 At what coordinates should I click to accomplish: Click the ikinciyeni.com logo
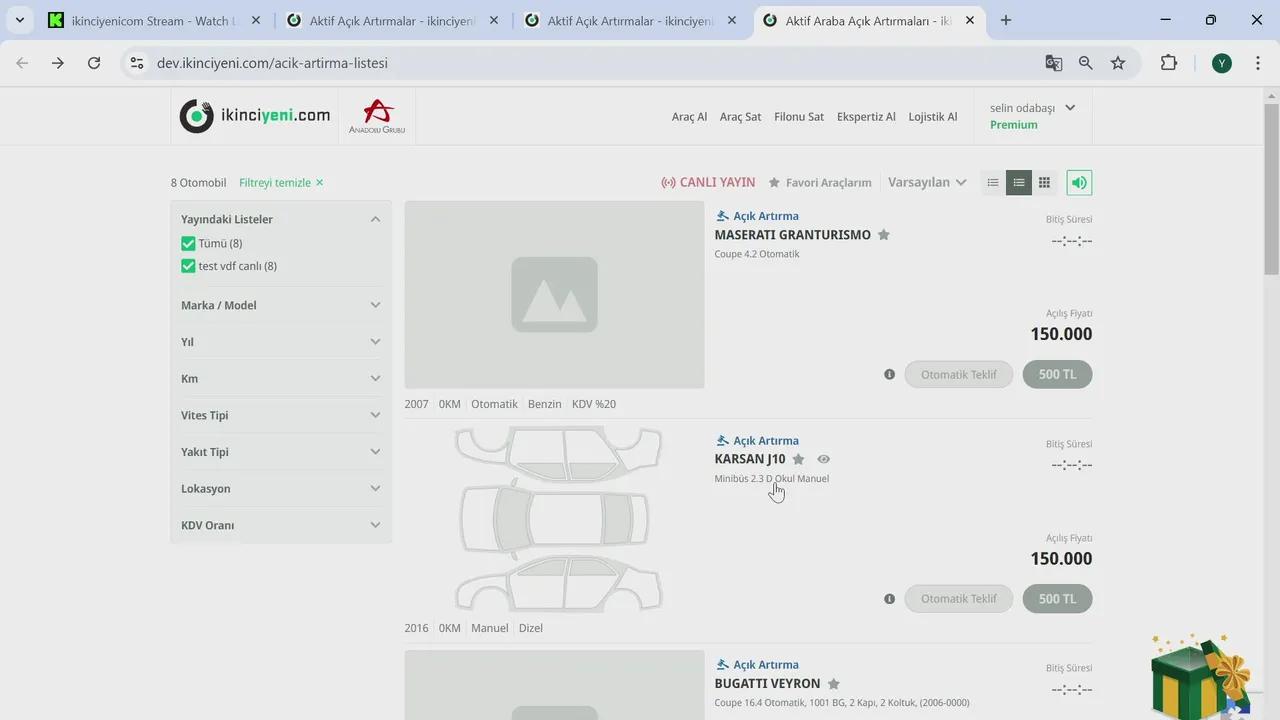[x=254, y=116]
